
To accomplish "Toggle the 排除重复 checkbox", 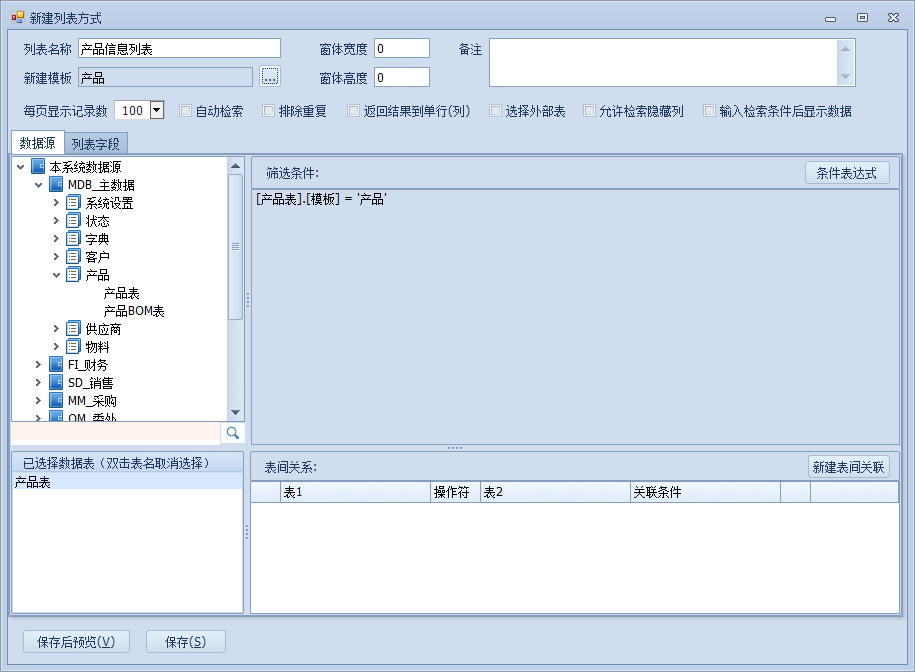I will tap(268, 111).
